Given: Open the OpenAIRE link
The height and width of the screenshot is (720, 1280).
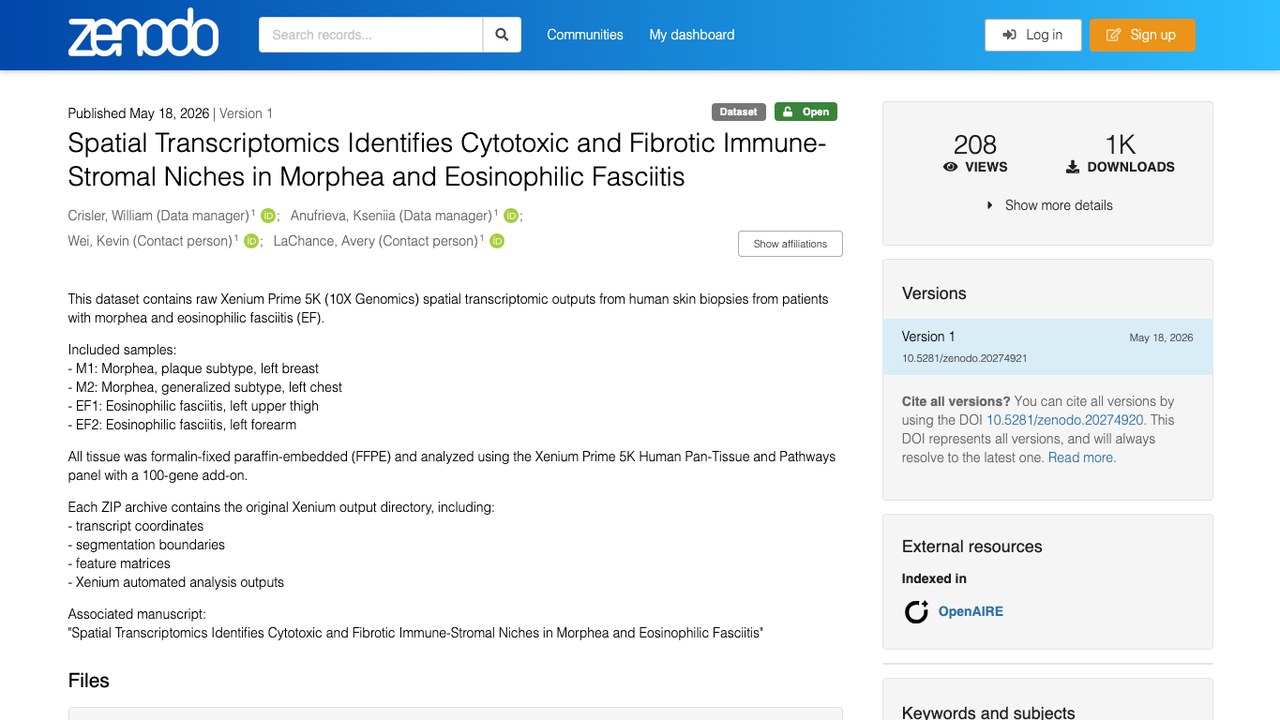Looking at the screenshot, I should point(970,612).
